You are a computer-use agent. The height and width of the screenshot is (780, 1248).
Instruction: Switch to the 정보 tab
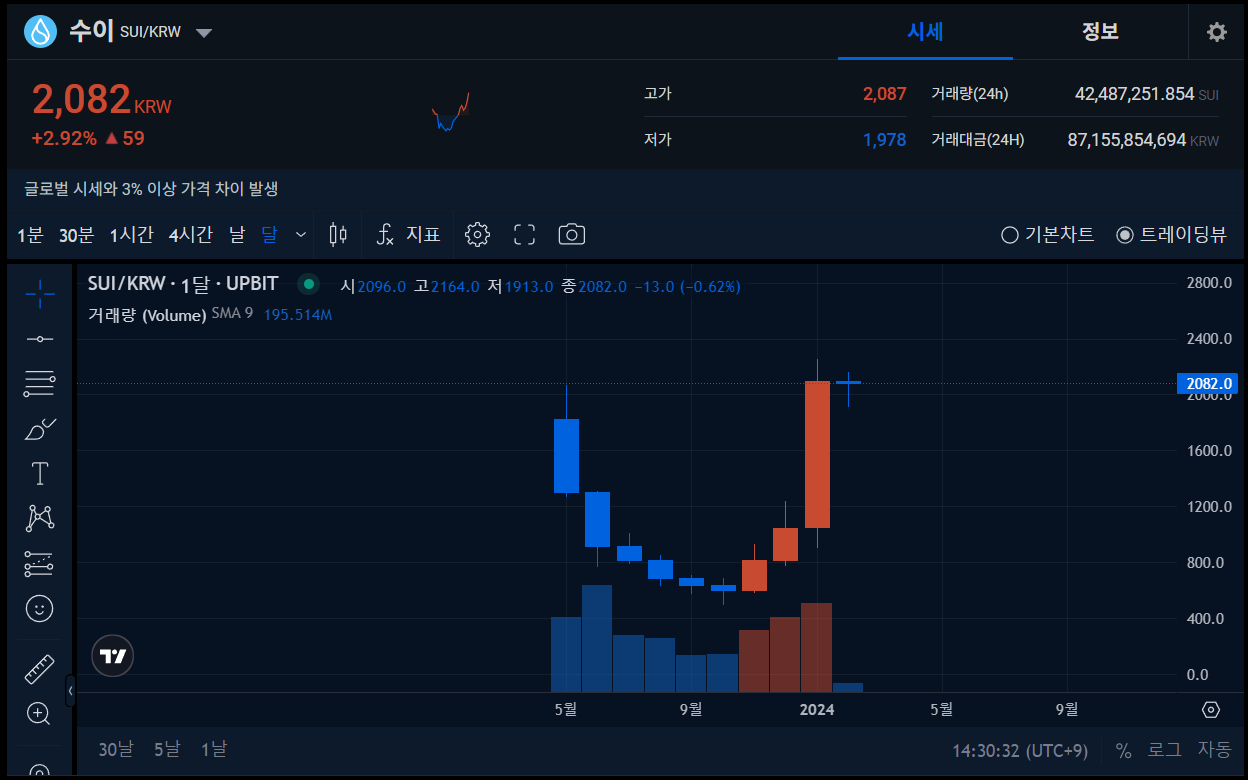[1100, 31]
